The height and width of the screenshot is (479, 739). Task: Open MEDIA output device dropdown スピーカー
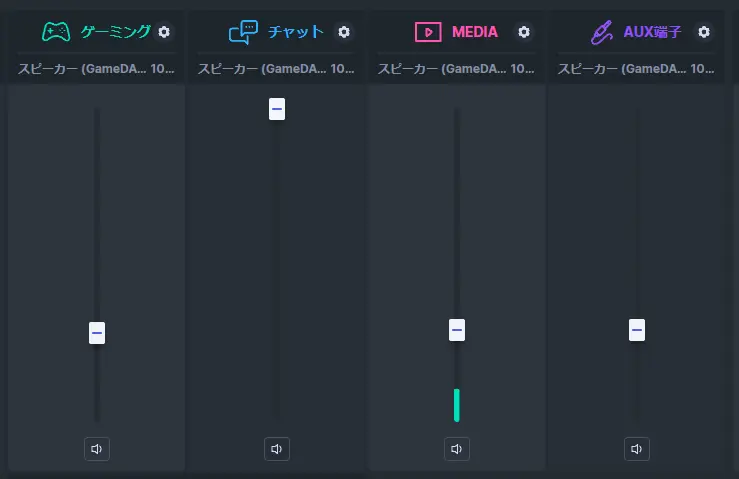(x=456, y=69)
